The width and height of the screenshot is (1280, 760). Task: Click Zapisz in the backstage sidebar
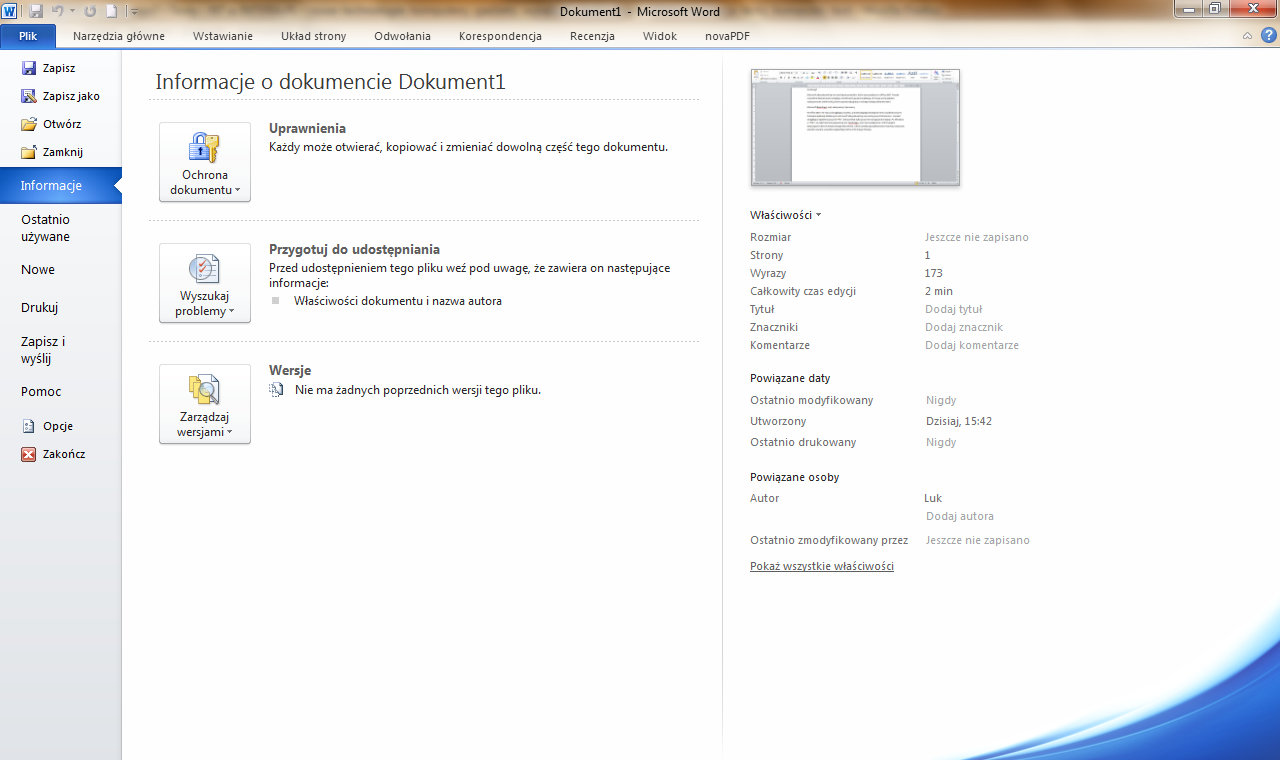60,68
